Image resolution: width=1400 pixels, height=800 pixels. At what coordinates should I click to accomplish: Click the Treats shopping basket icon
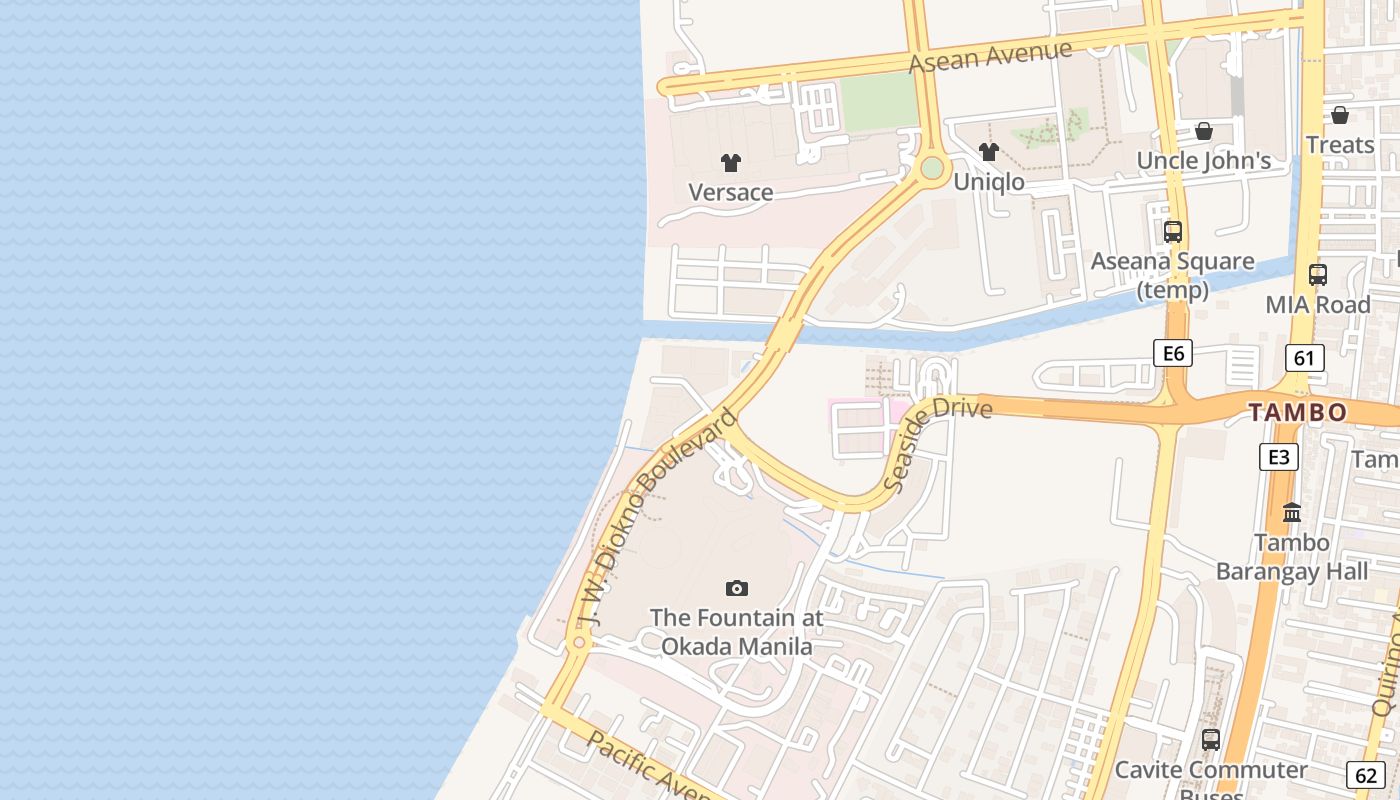coord(1340,115)
